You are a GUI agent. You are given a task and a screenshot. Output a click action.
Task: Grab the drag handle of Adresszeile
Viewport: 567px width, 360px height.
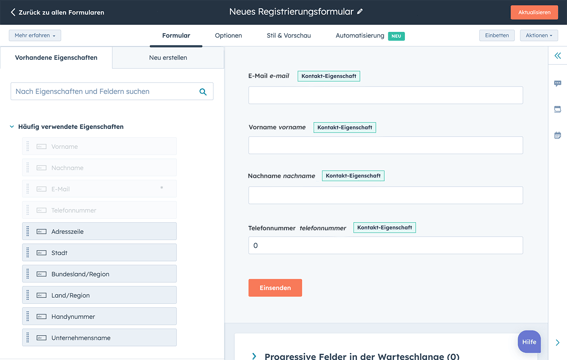click(27, 231)
